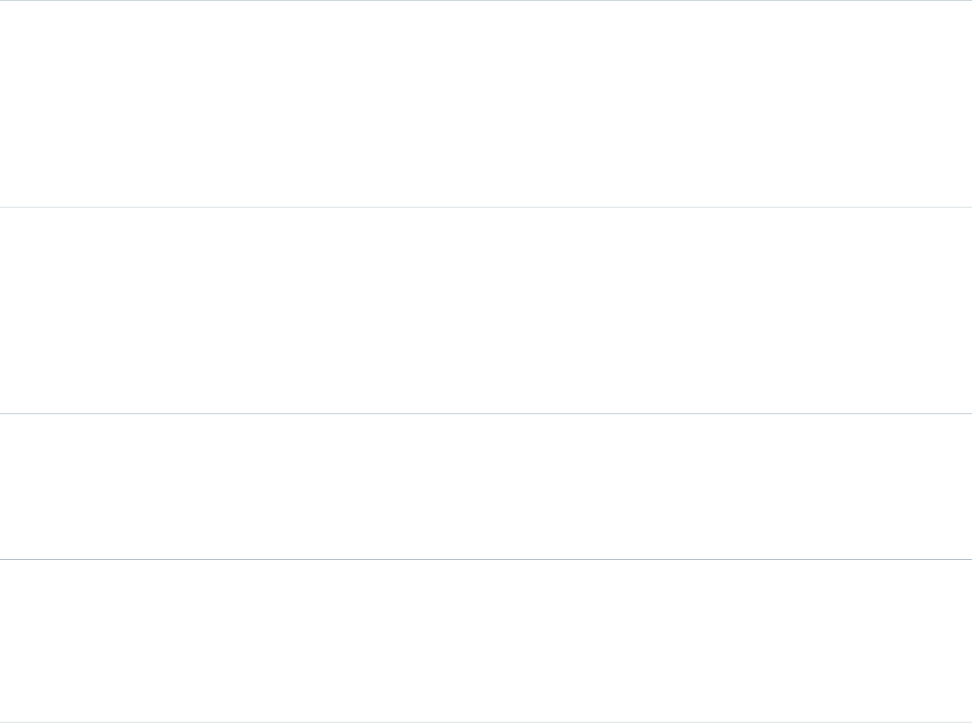Click the divider line below first row
The width and height of the screenshot is (973, 723).
click(x=486, y=207)
